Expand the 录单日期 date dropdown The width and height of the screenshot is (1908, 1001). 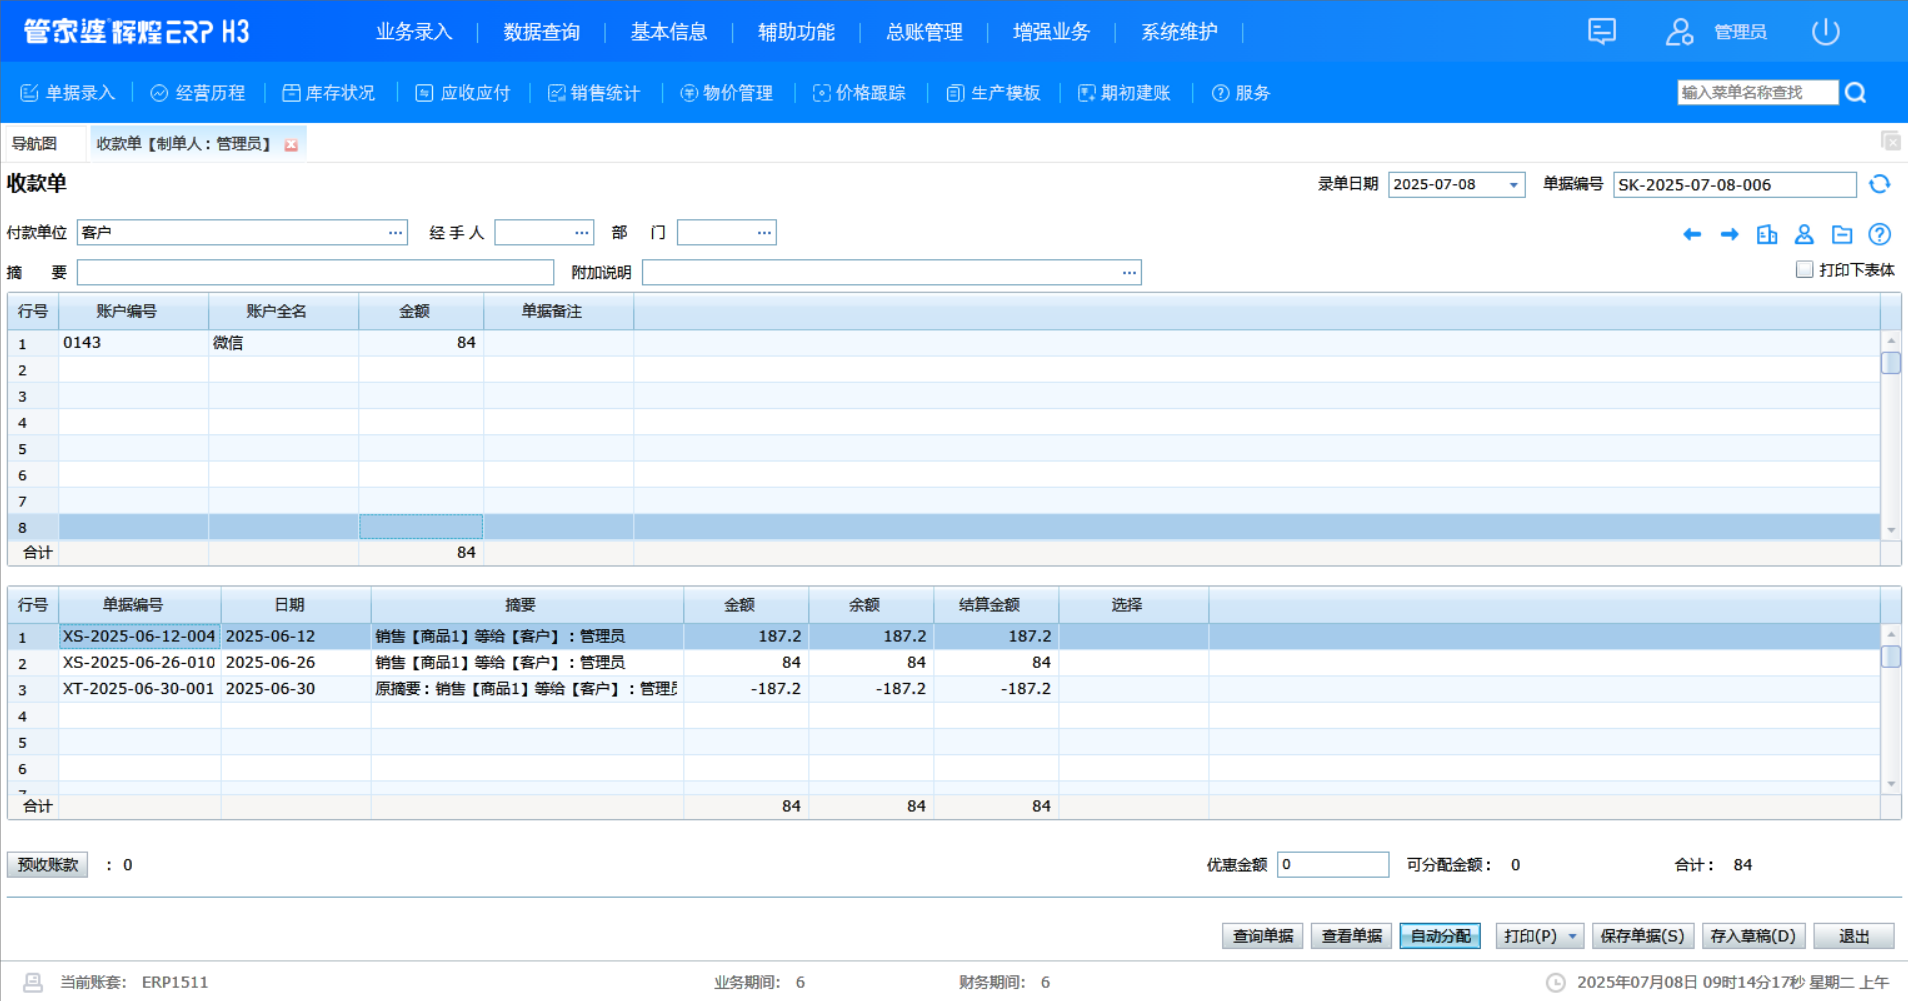pos(1513,185)
